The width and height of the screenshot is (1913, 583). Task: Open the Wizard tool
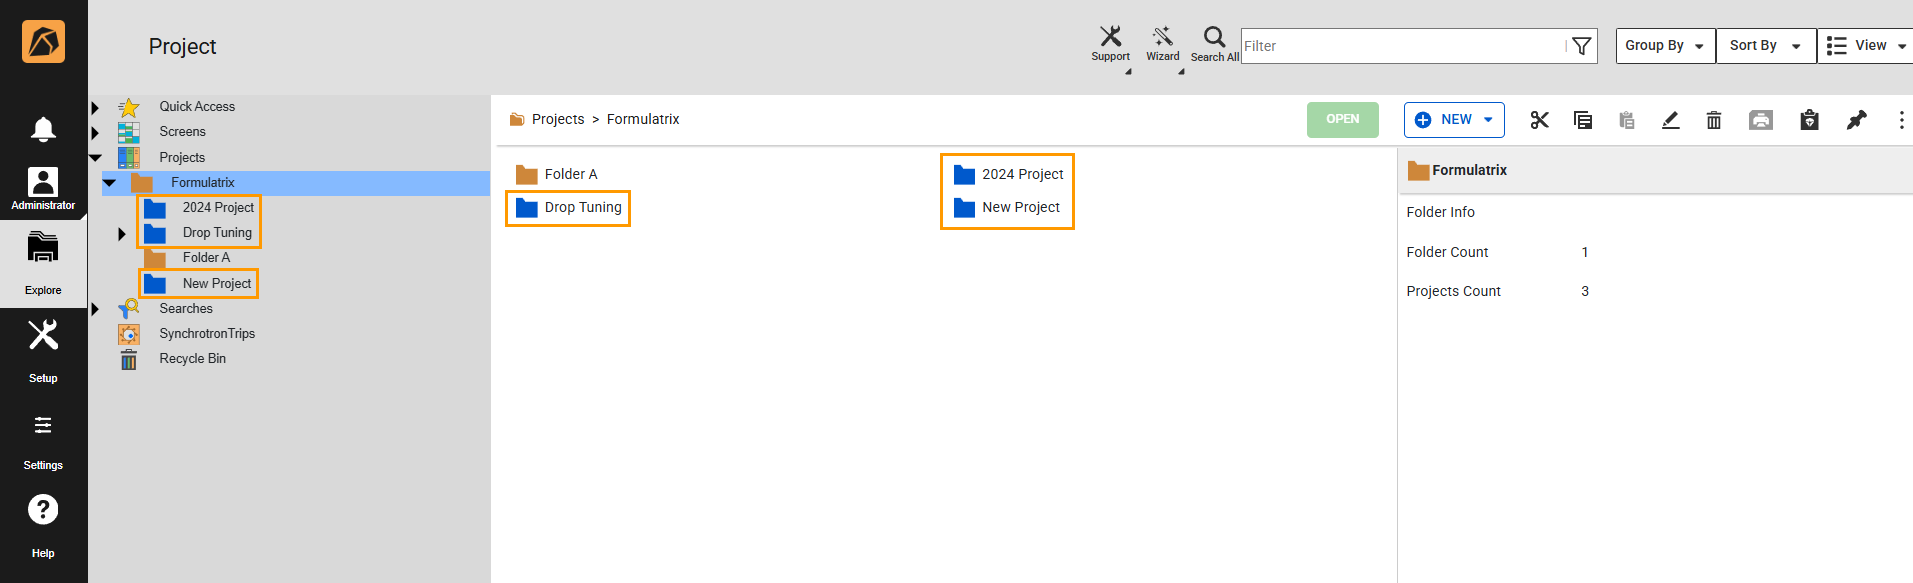[1162, 38]
